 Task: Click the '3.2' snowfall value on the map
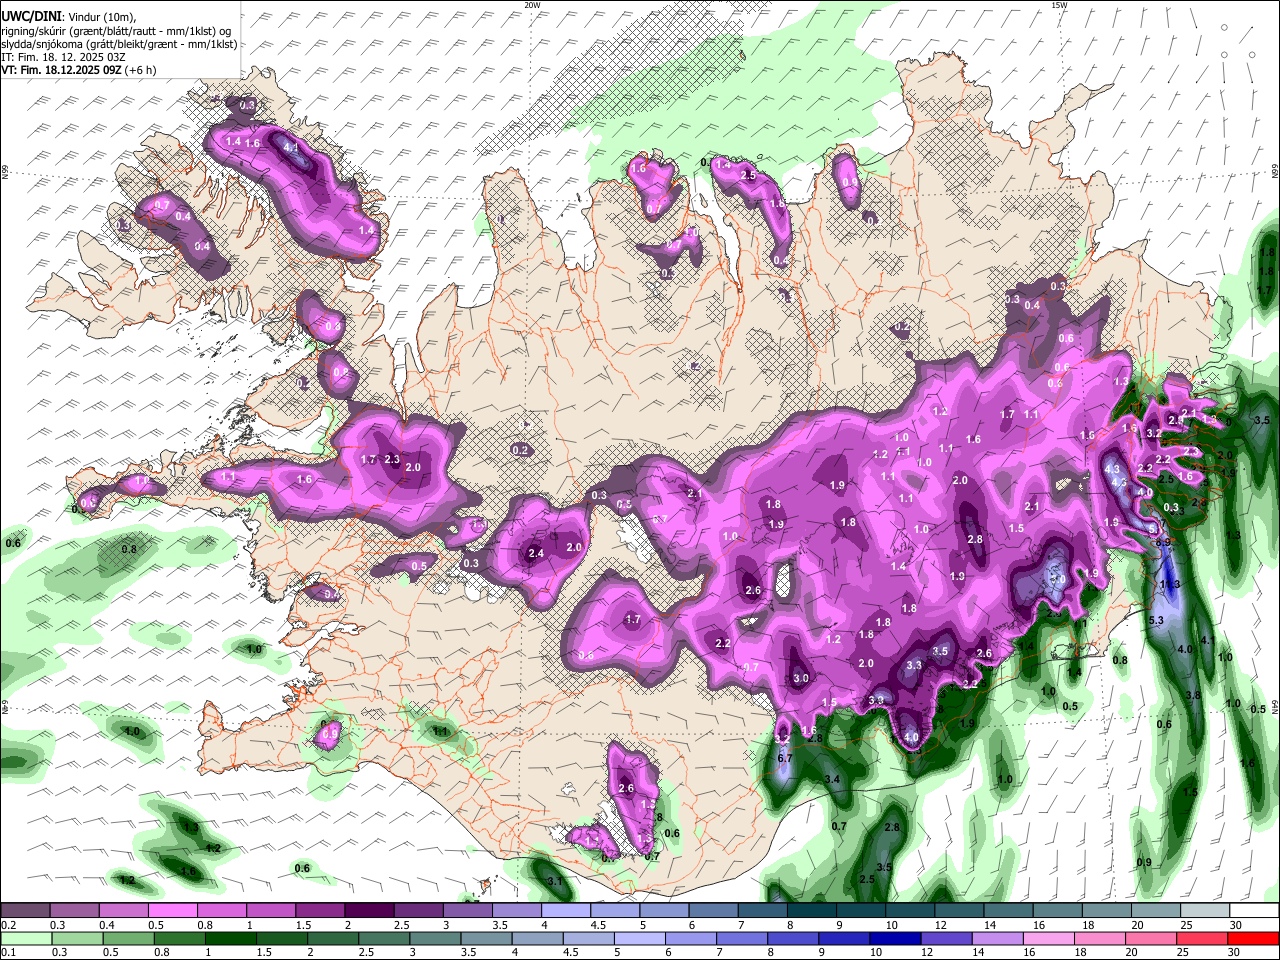pyautogui.click(x=1153, y=433)
